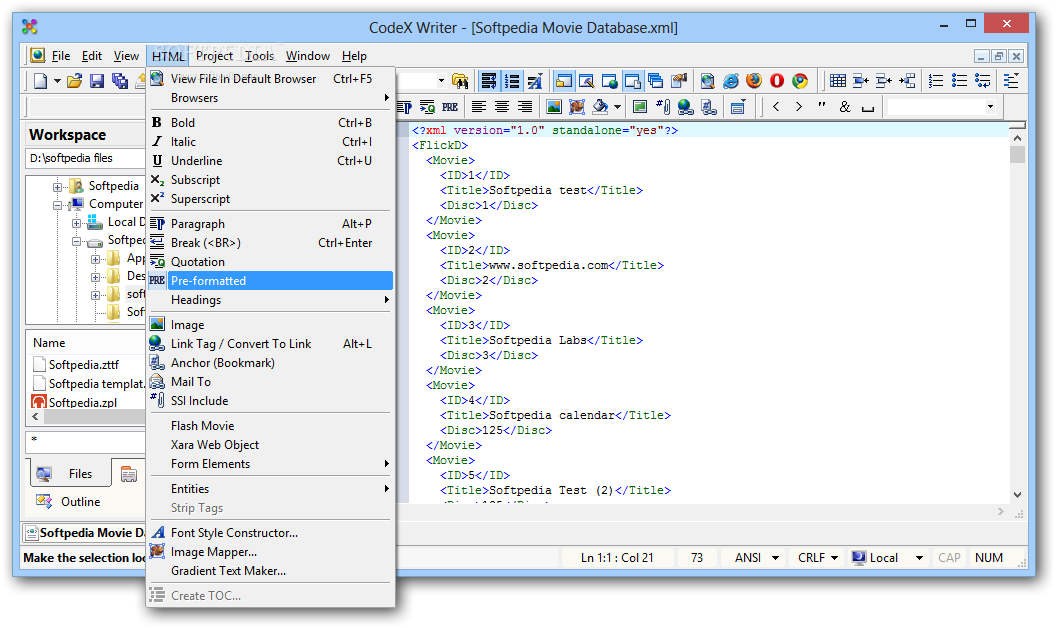The width and height of the screenshot is (1056, 628).
Task: Click the cascade windows icon
Action: pyautogui.click(x=655, y=82)
